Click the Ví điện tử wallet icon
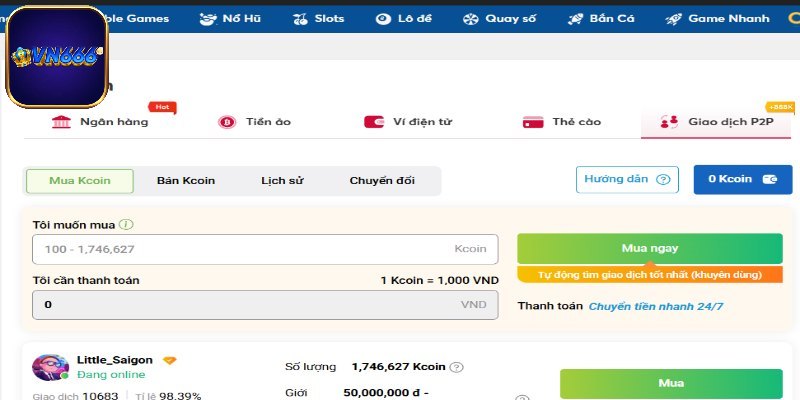Screen dimensions: 800x400 (375, 122)
